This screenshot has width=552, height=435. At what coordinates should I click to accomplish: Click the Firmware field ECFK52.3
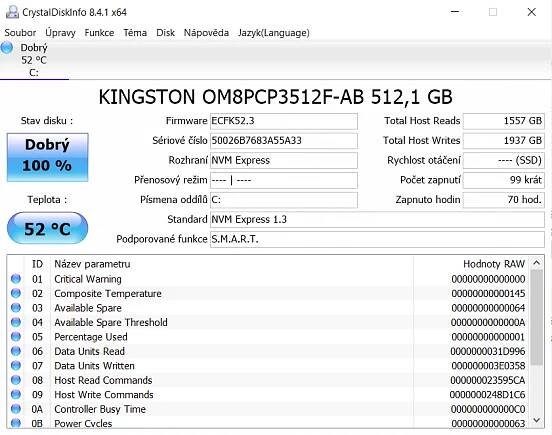284,121
